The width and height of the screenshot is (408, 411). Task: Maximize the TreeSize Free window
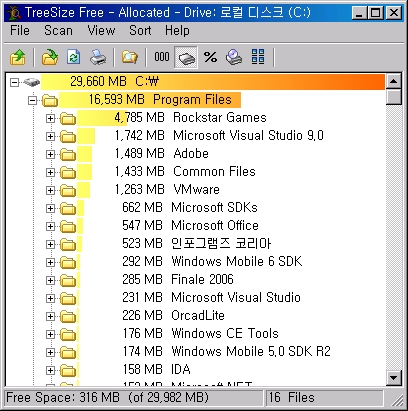(x=376, y=13)
